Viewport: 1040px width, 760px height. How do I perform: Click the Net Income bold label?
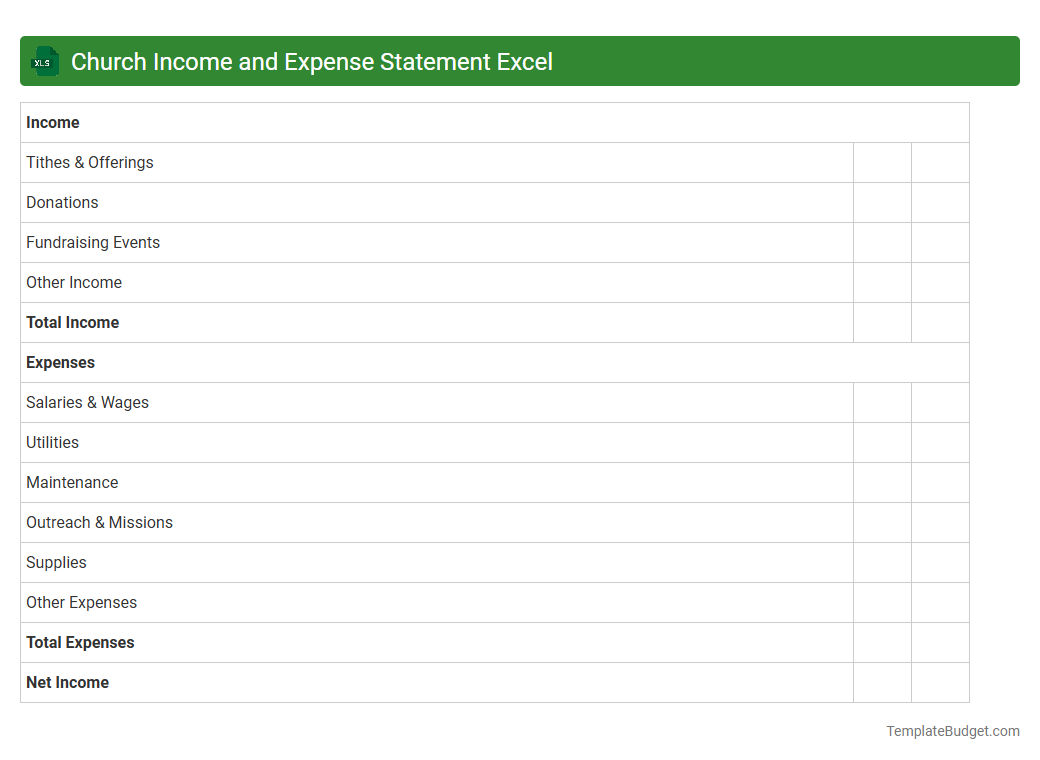pyautogui.click(x=67, y=682)
